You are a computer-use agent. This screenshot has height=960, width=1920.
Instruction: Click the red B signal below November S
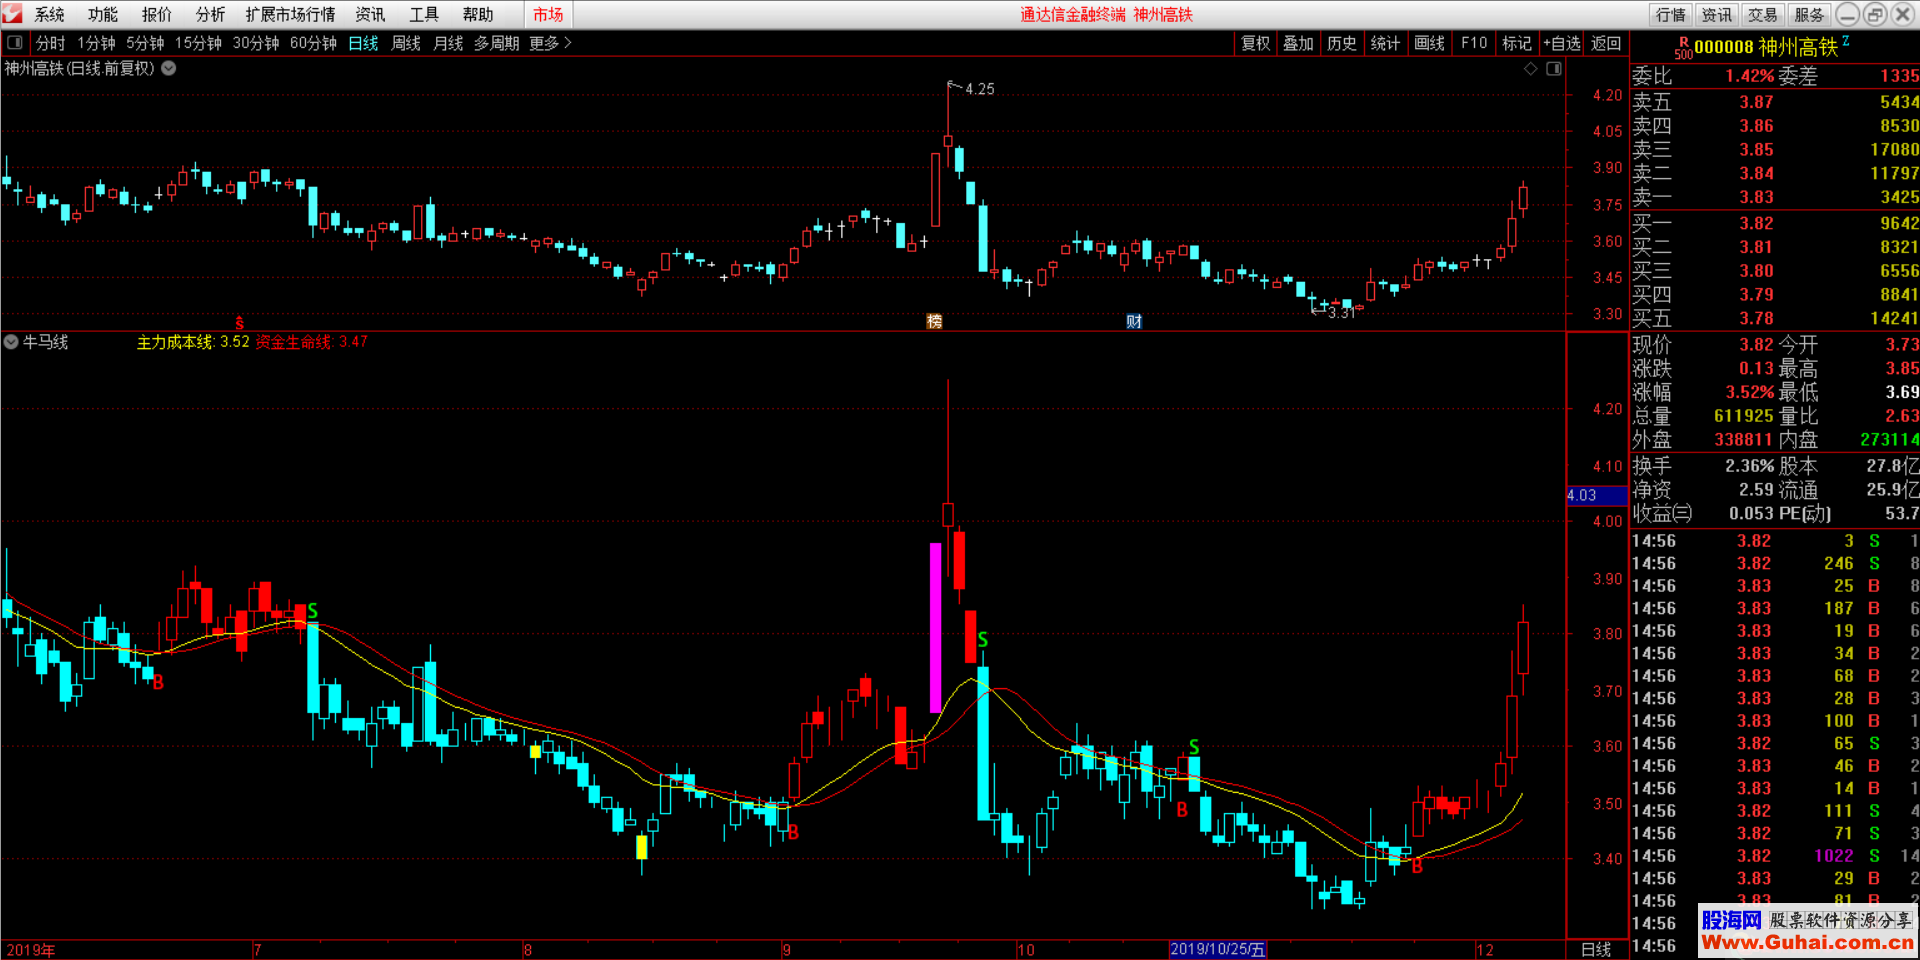[1182, 809]
